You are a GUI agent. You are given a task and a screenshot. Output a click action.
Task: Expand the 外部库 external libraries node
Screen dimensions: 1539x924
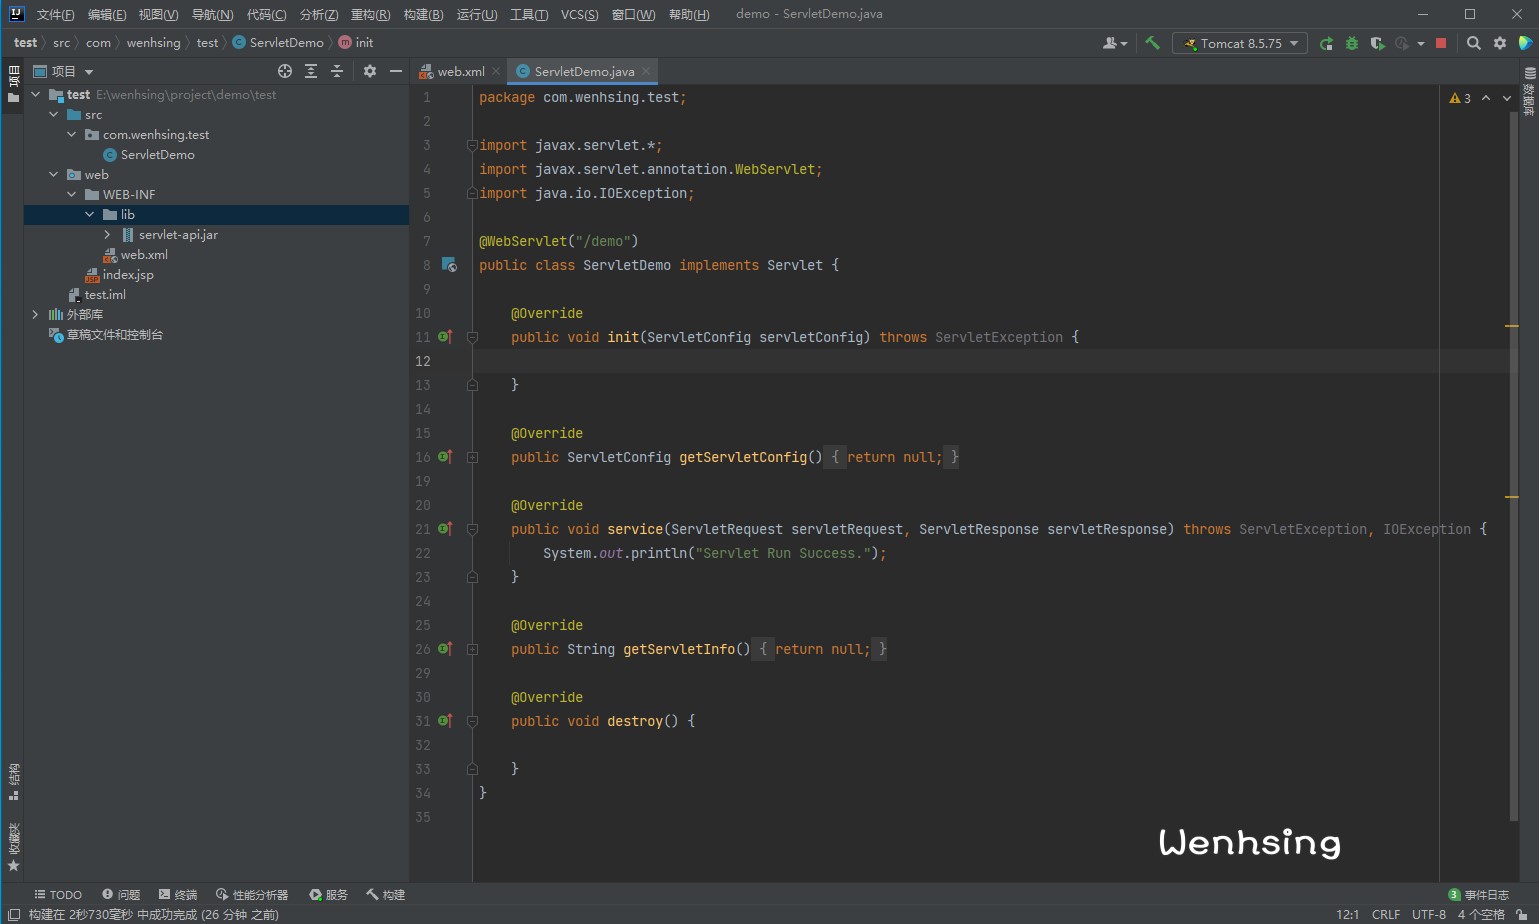(35, 314)
